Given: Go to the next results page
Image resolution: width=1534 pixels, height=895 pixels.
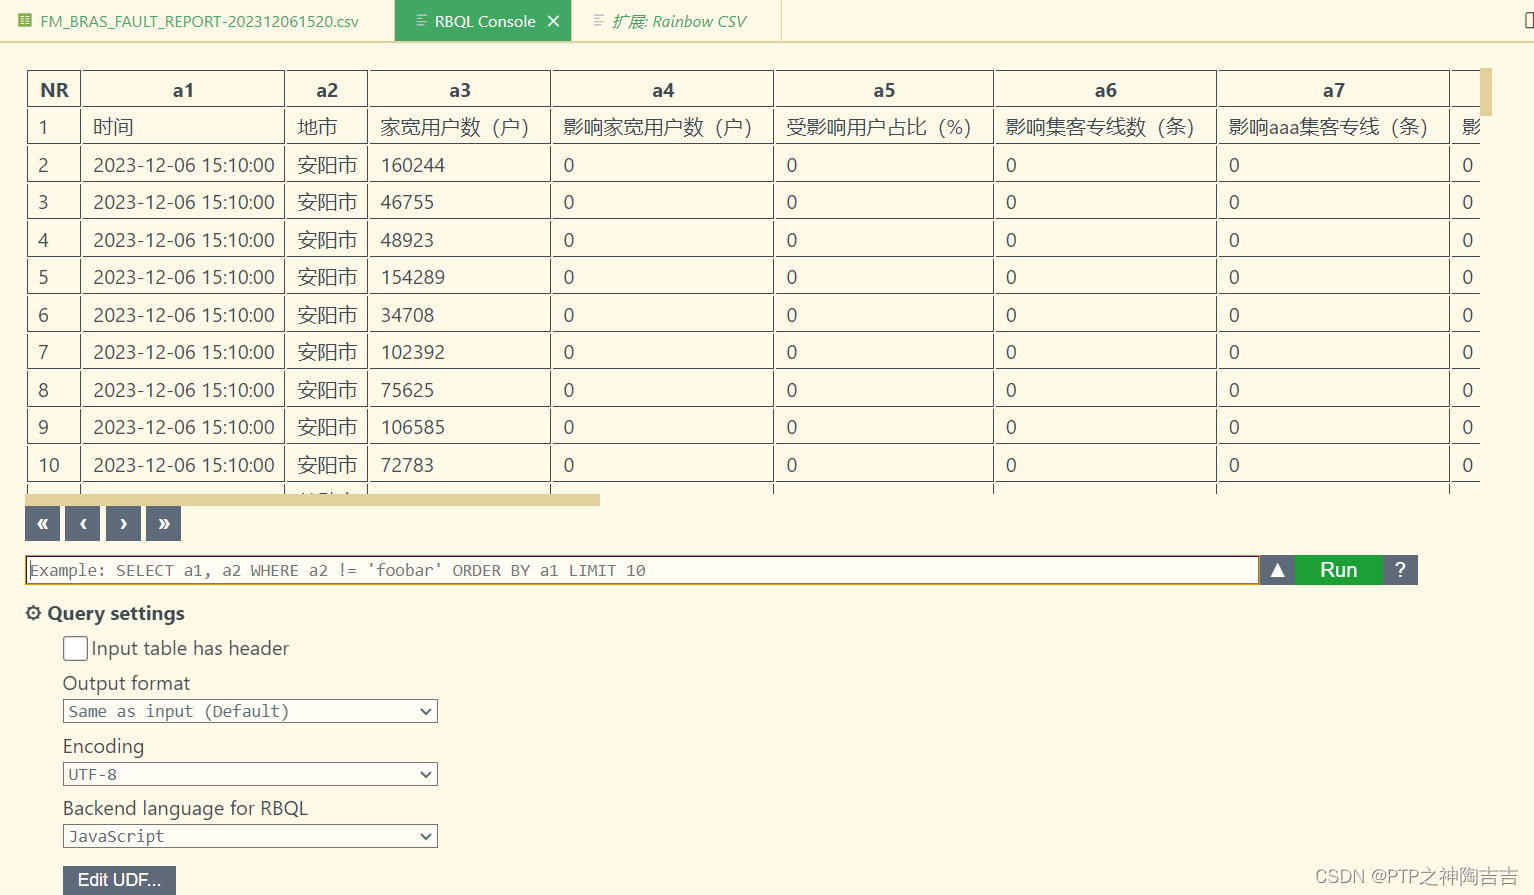Looking at the screenshot, I should pos(122,523).
